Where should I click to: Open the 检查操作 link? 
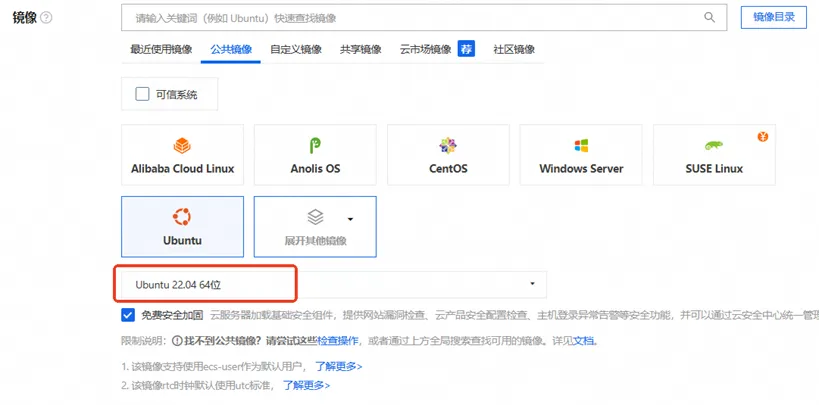pyautogui.click(x=338, y=341)
